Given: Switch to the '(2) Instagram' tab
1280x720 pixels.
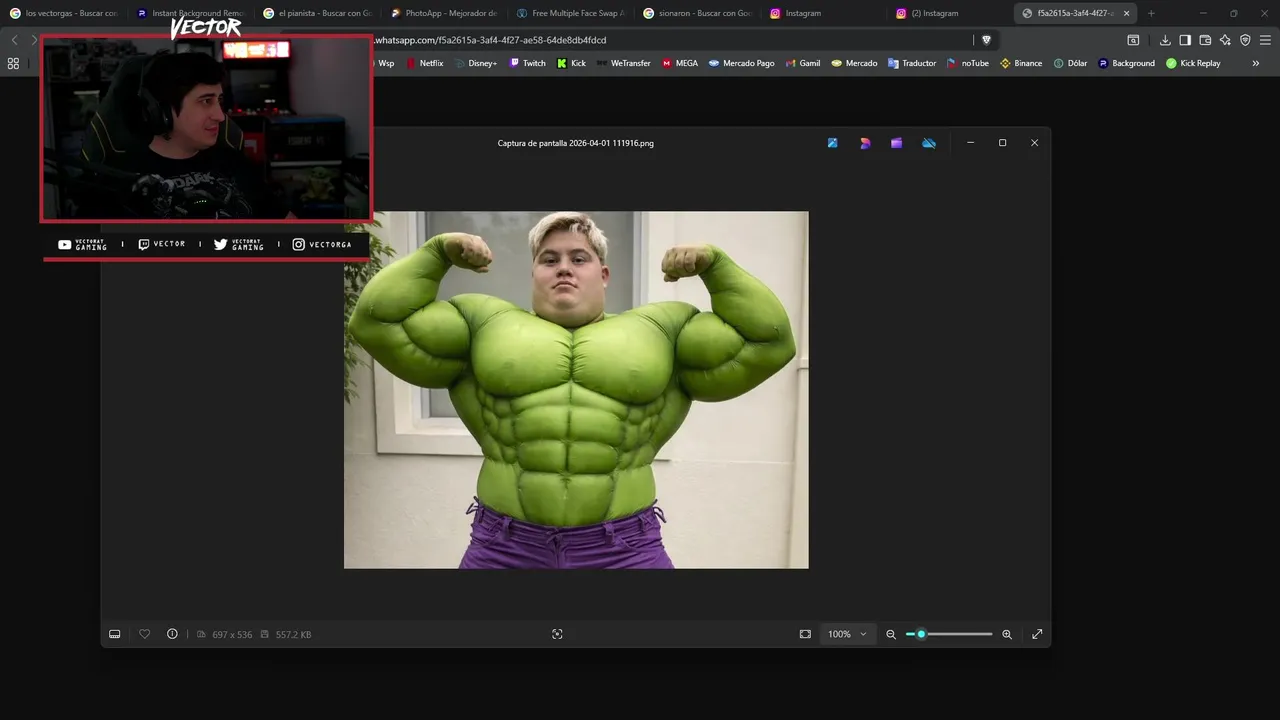Looking at the screenshot, I should click(x=952, y=13).
